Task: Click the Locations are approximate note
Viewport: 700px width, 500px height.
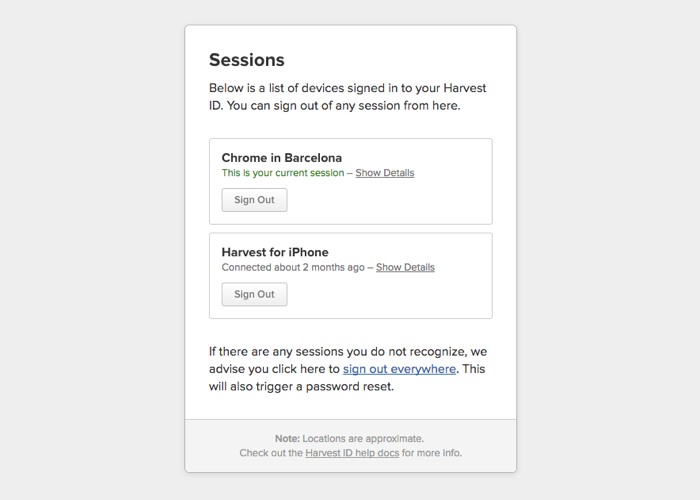Action: click(363, 438)
